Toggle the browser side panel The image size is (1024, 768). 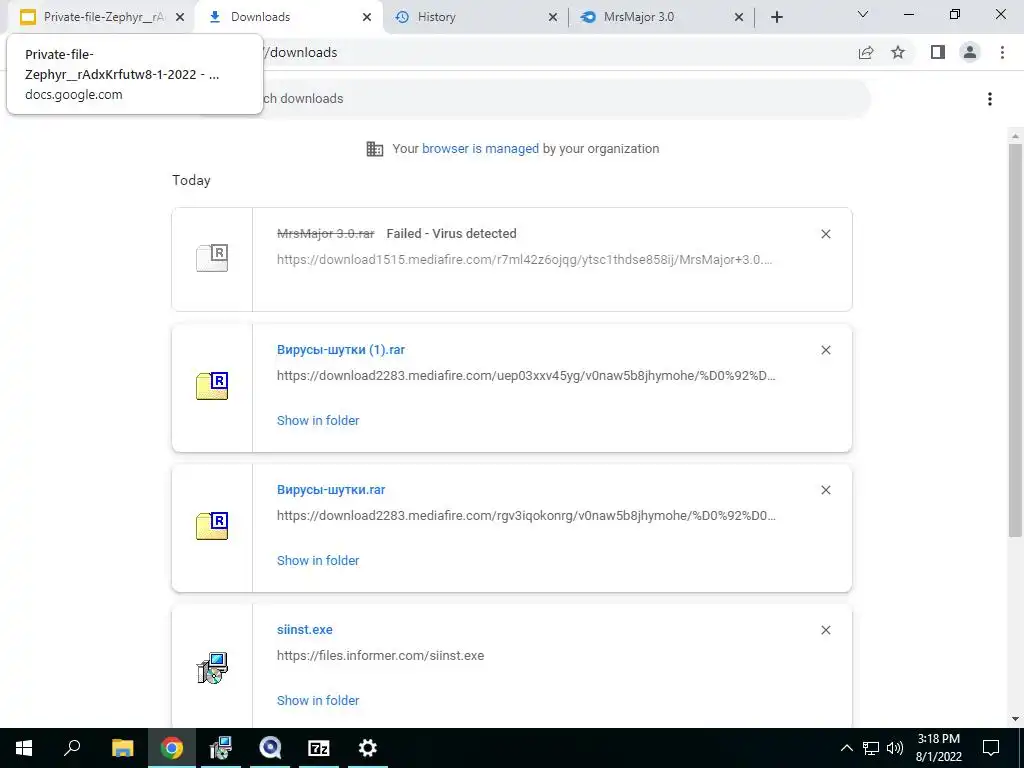point(938,52)
